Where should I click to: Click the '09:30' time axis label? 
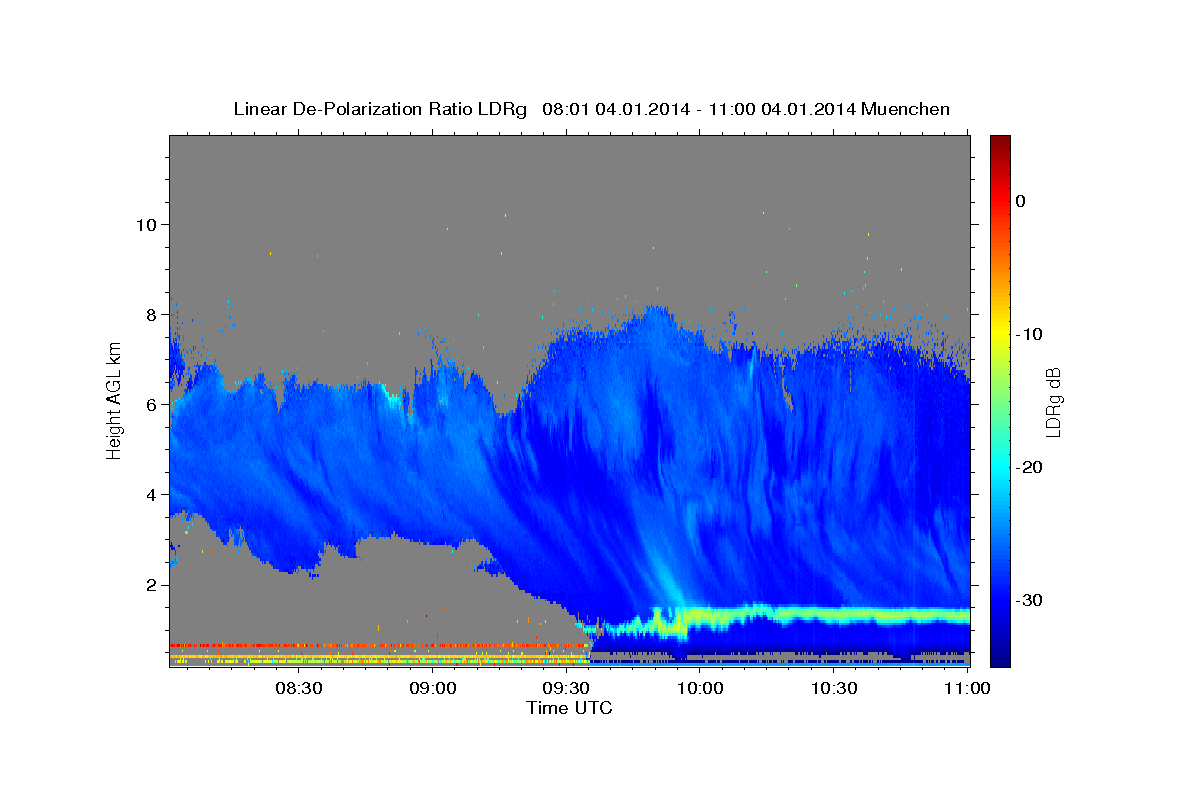[x=566, y=689]
